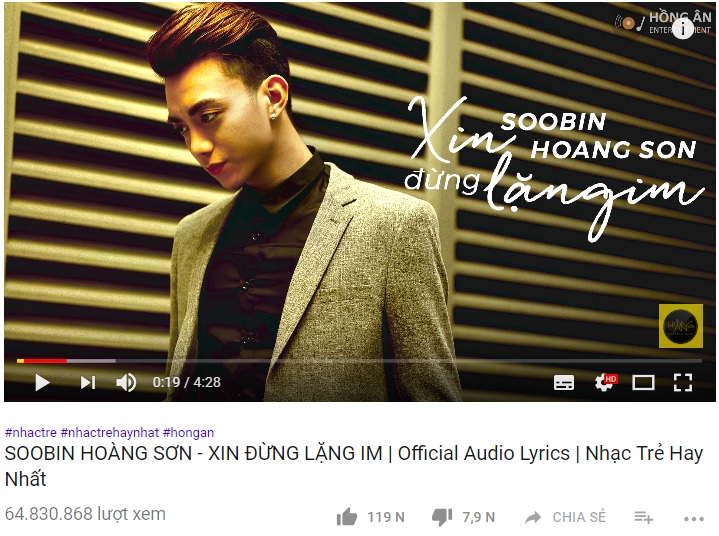Open the HD settings gear
This screenshot has width=719, height=536.
click(605, 382)
